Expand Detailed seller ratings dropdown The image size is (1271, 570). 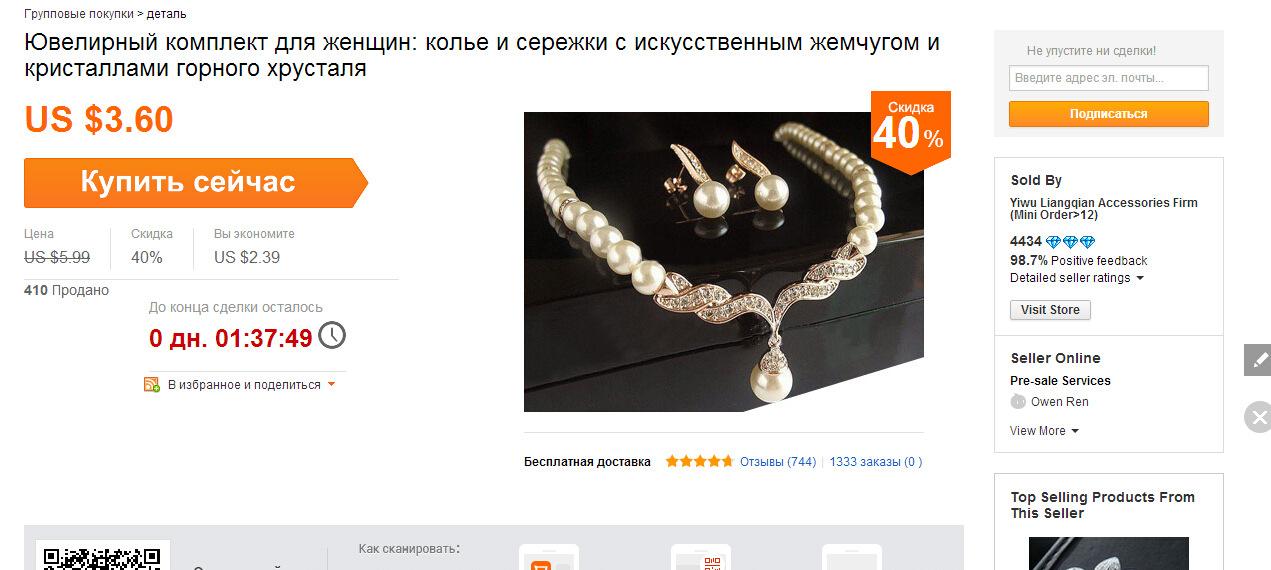[x=1077, y=278]
